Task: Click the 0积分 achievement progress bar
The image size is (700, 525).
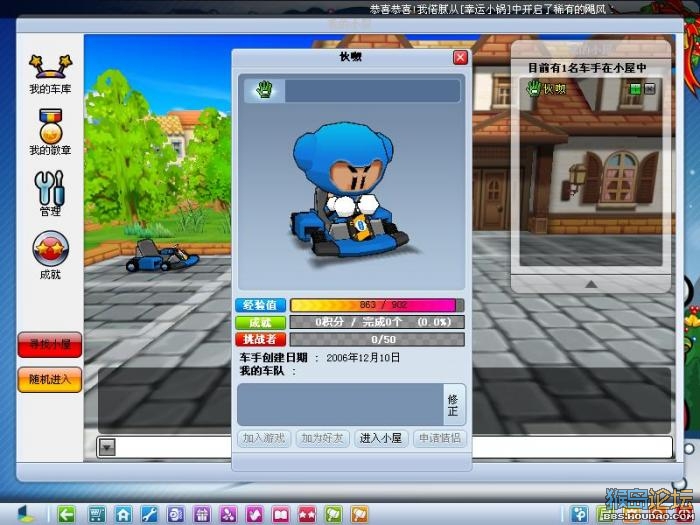Action: (377, 322)
